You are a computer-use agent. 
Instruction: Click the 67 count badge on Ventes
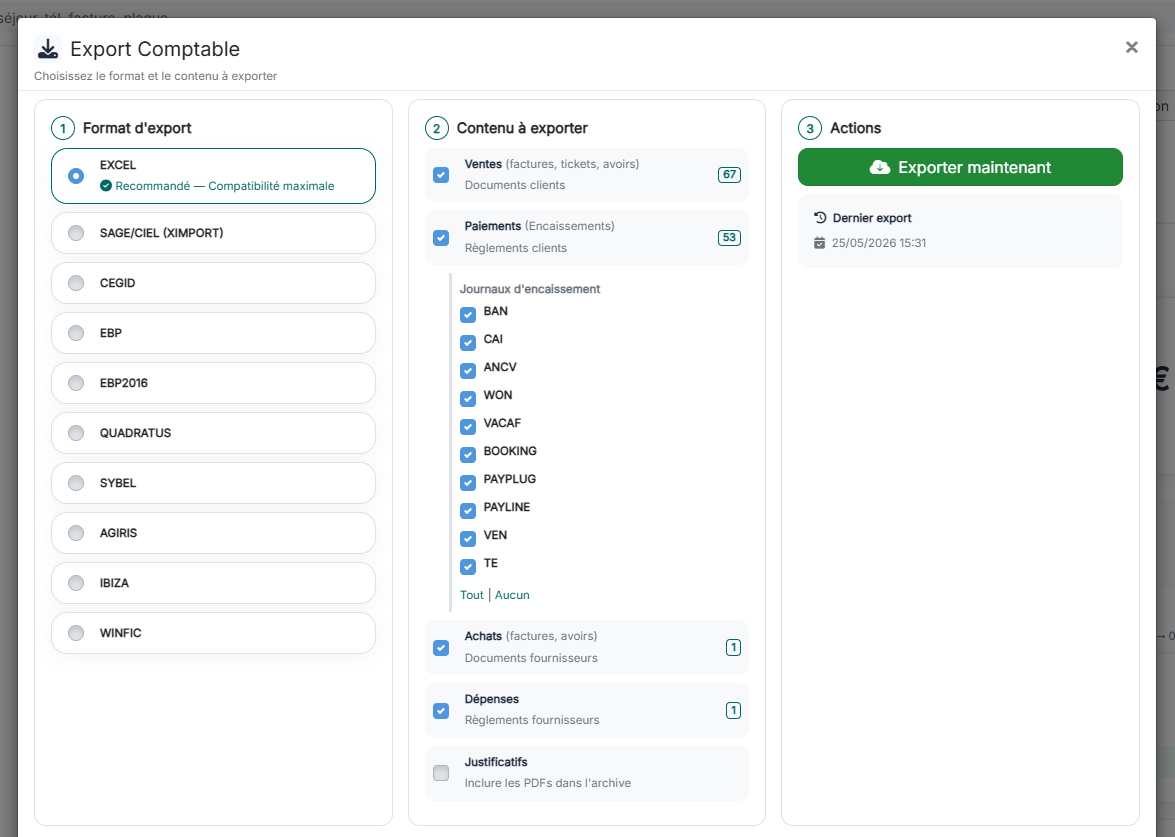coord(729,175)
